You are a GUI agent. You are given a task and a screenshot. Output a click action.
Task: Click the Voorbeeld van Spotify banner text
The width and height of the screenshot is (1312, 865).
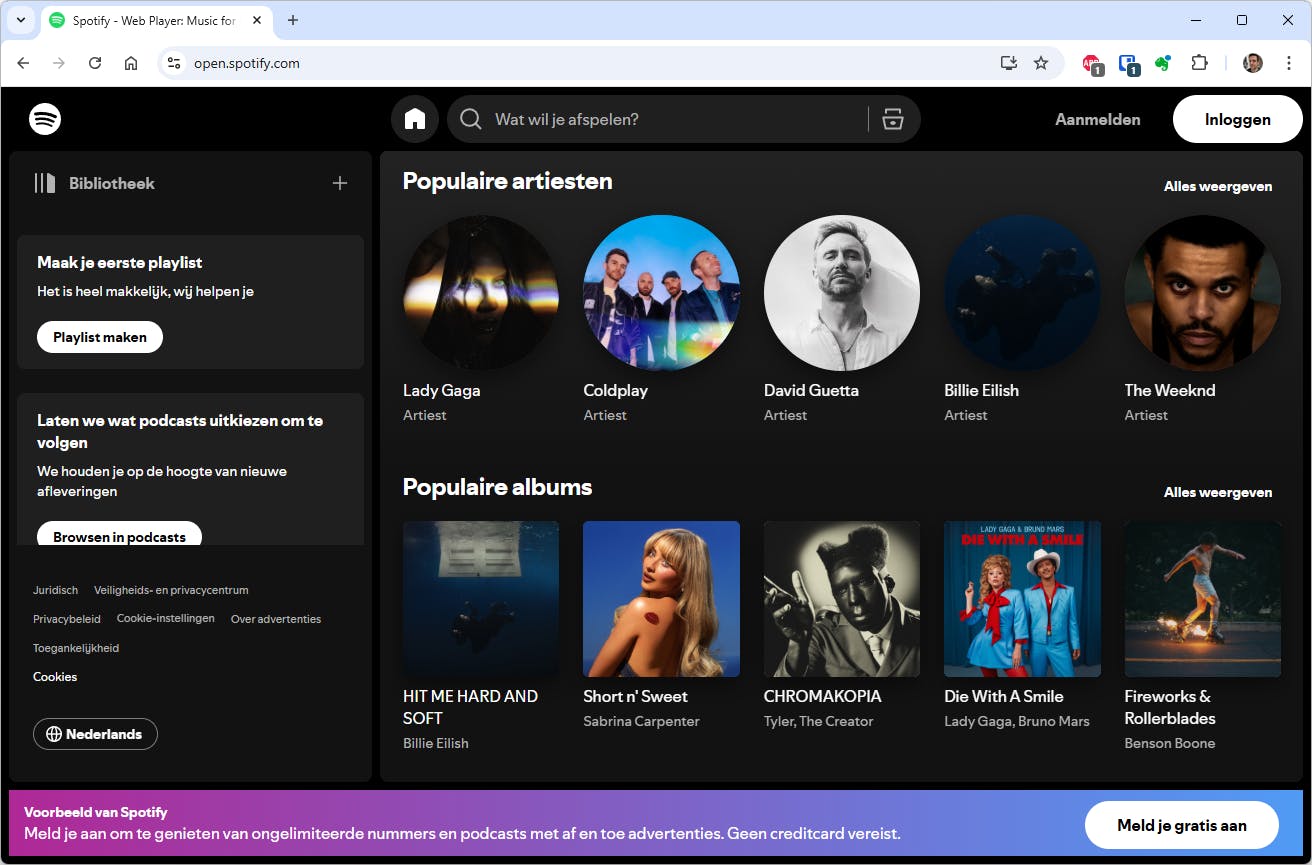tap(96, 812)
